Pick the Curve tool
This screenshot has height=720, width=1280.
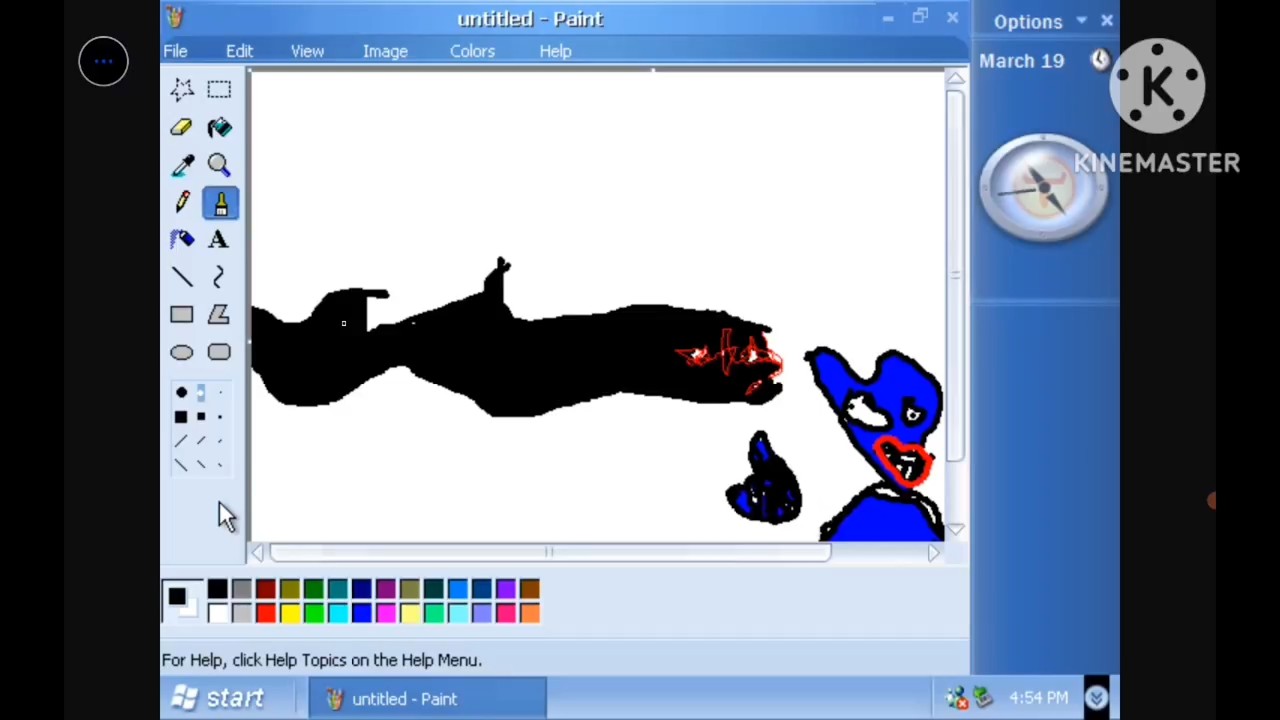[x=219, y=277]
